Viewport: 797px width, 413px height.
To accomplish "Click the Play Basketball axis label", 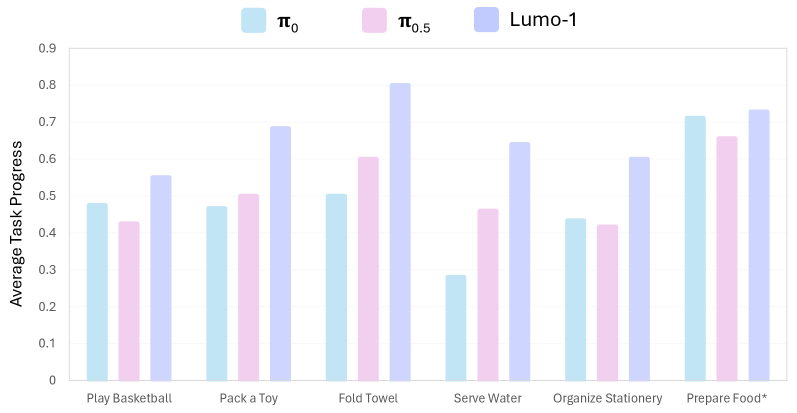I will [129, 398].
